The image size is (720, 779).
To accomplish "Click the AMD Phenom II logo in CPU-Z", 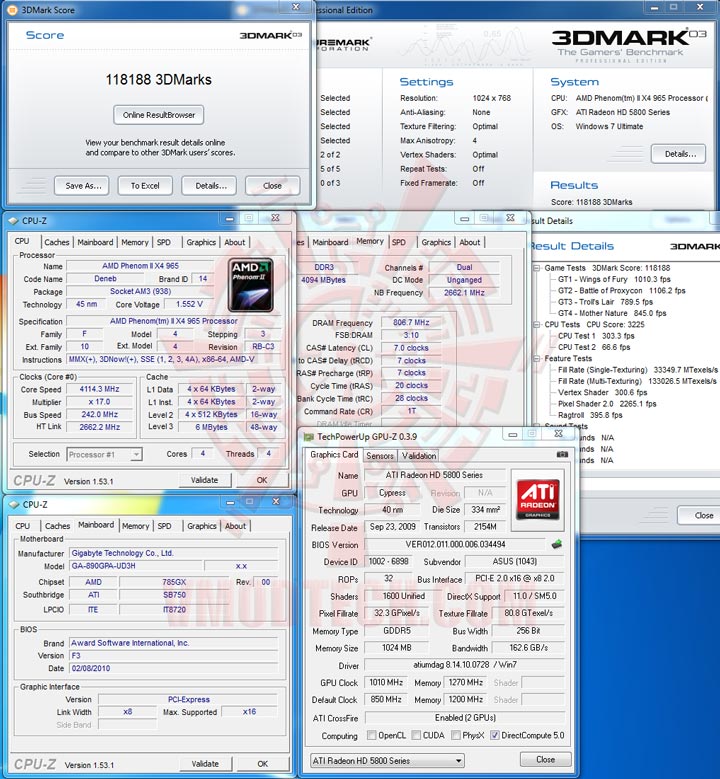I will click(x=250, y=285).
